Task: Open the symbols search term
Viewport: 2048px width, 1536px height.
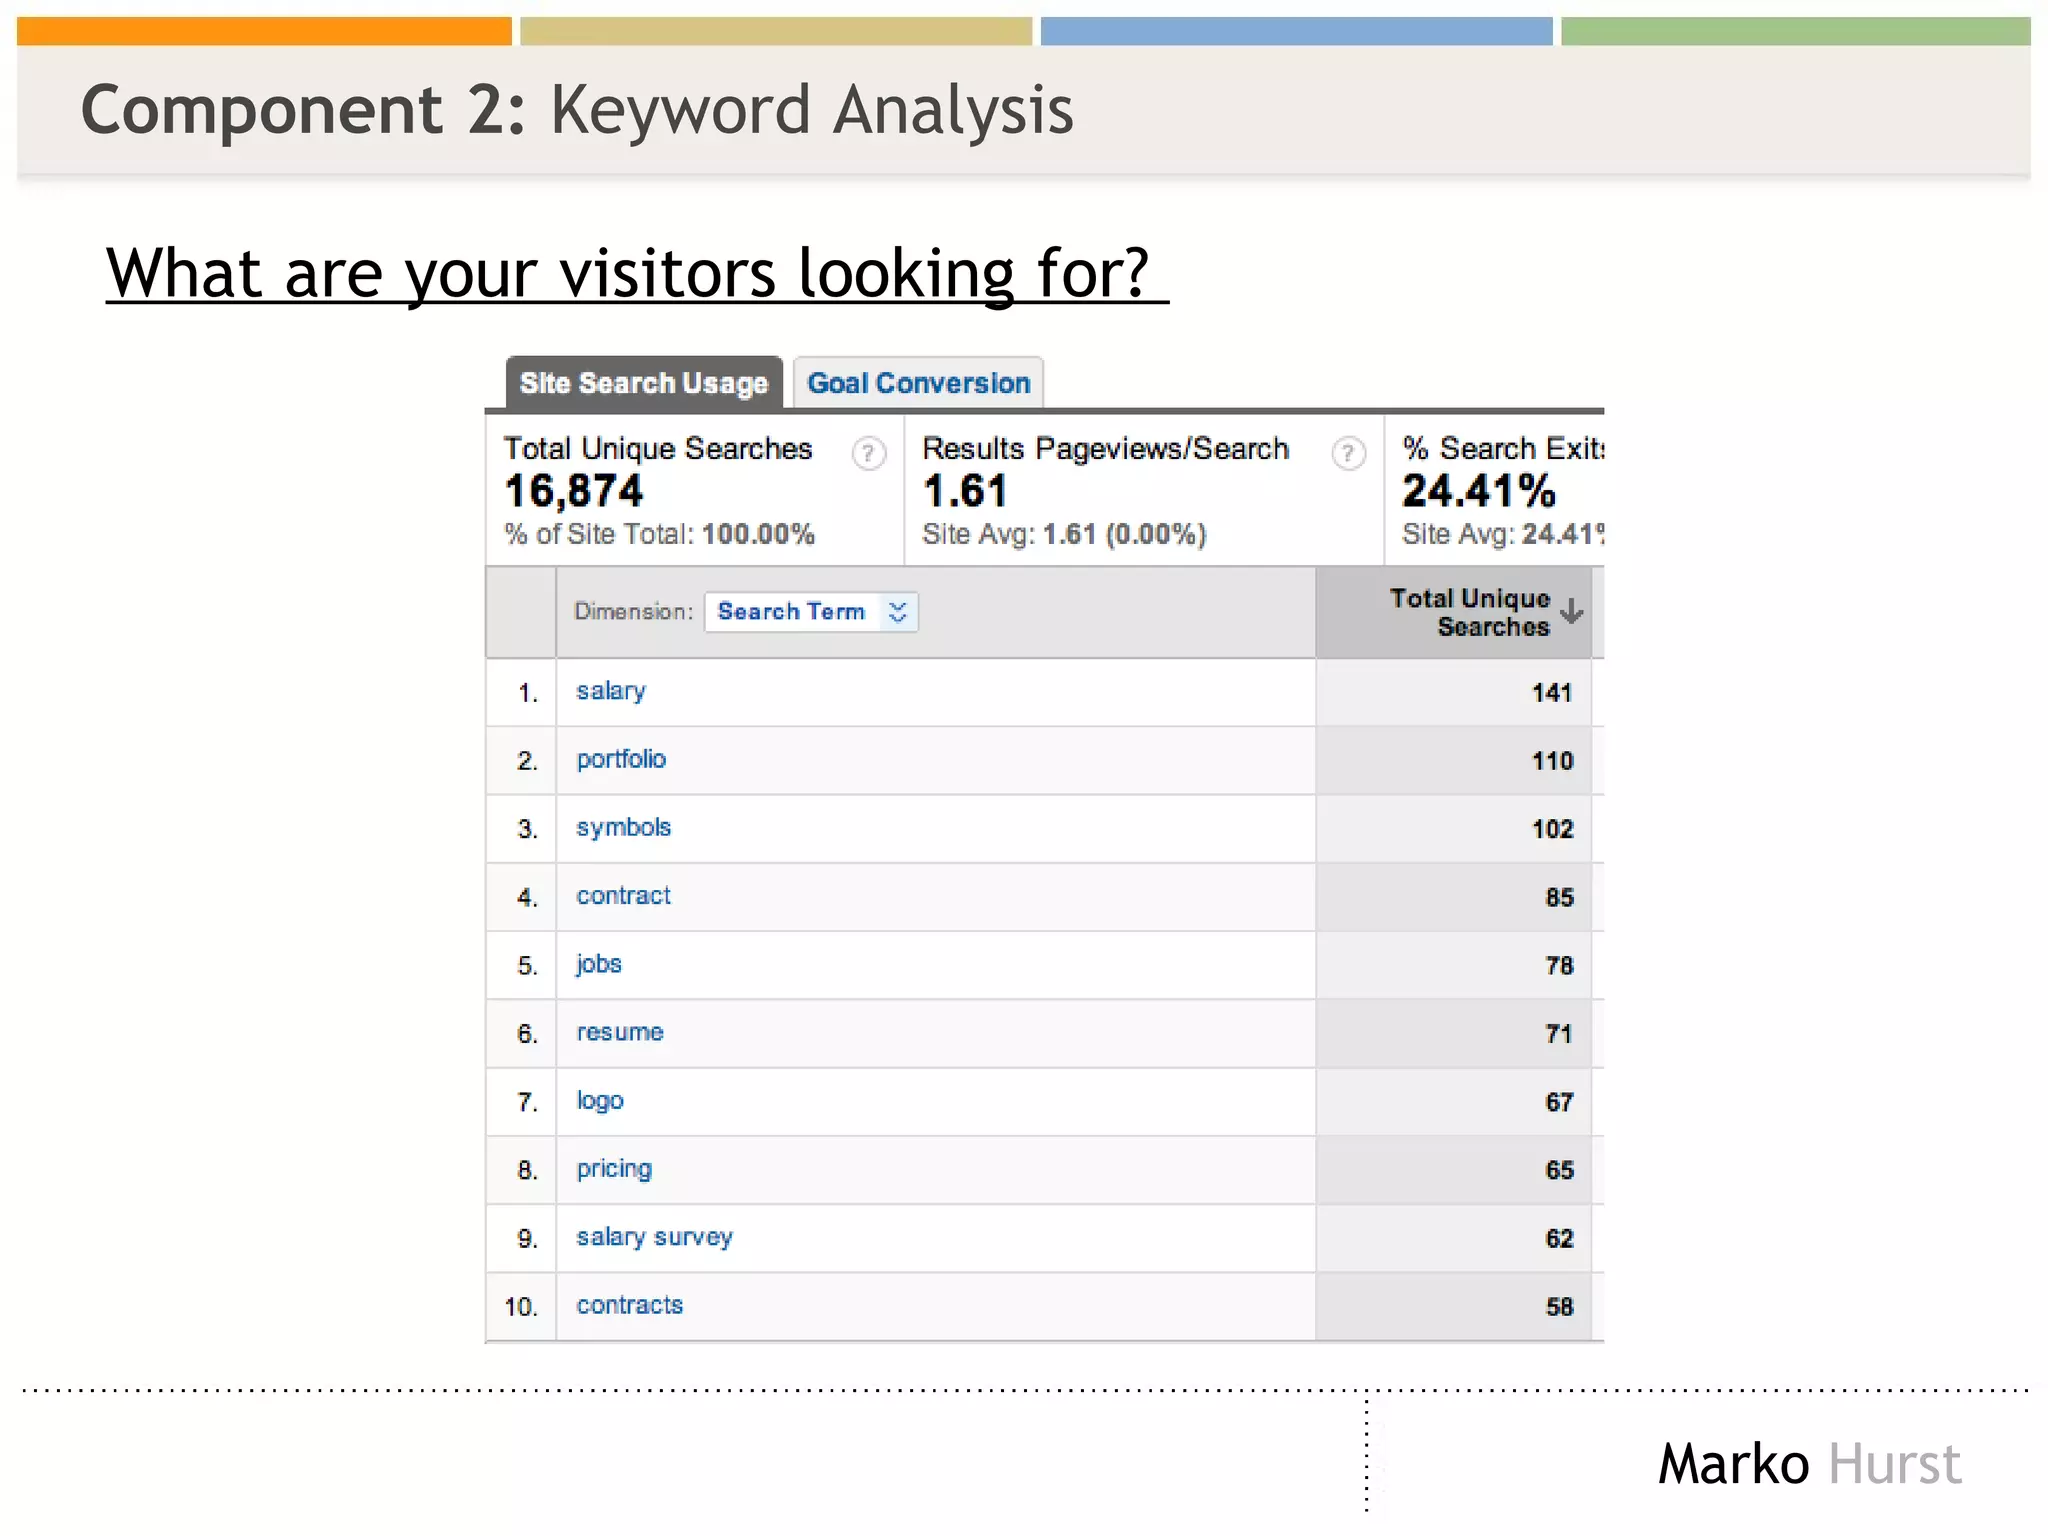Action: pos(623,828)
